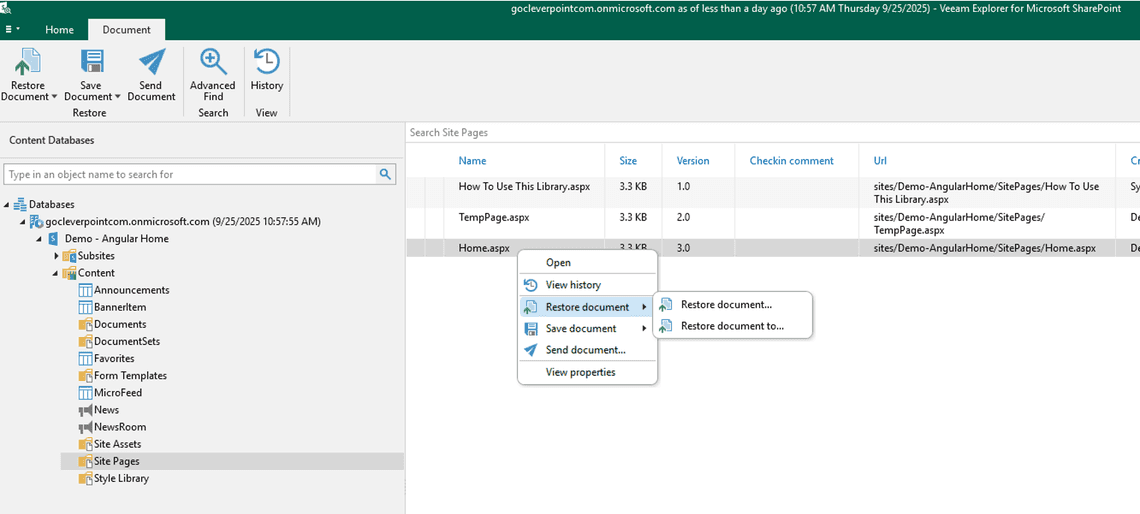Image resolution: width=1140 pixels, height=514 pixels.
Task: Collapse the Databases tree node
Action: click(x=8, y=205)
